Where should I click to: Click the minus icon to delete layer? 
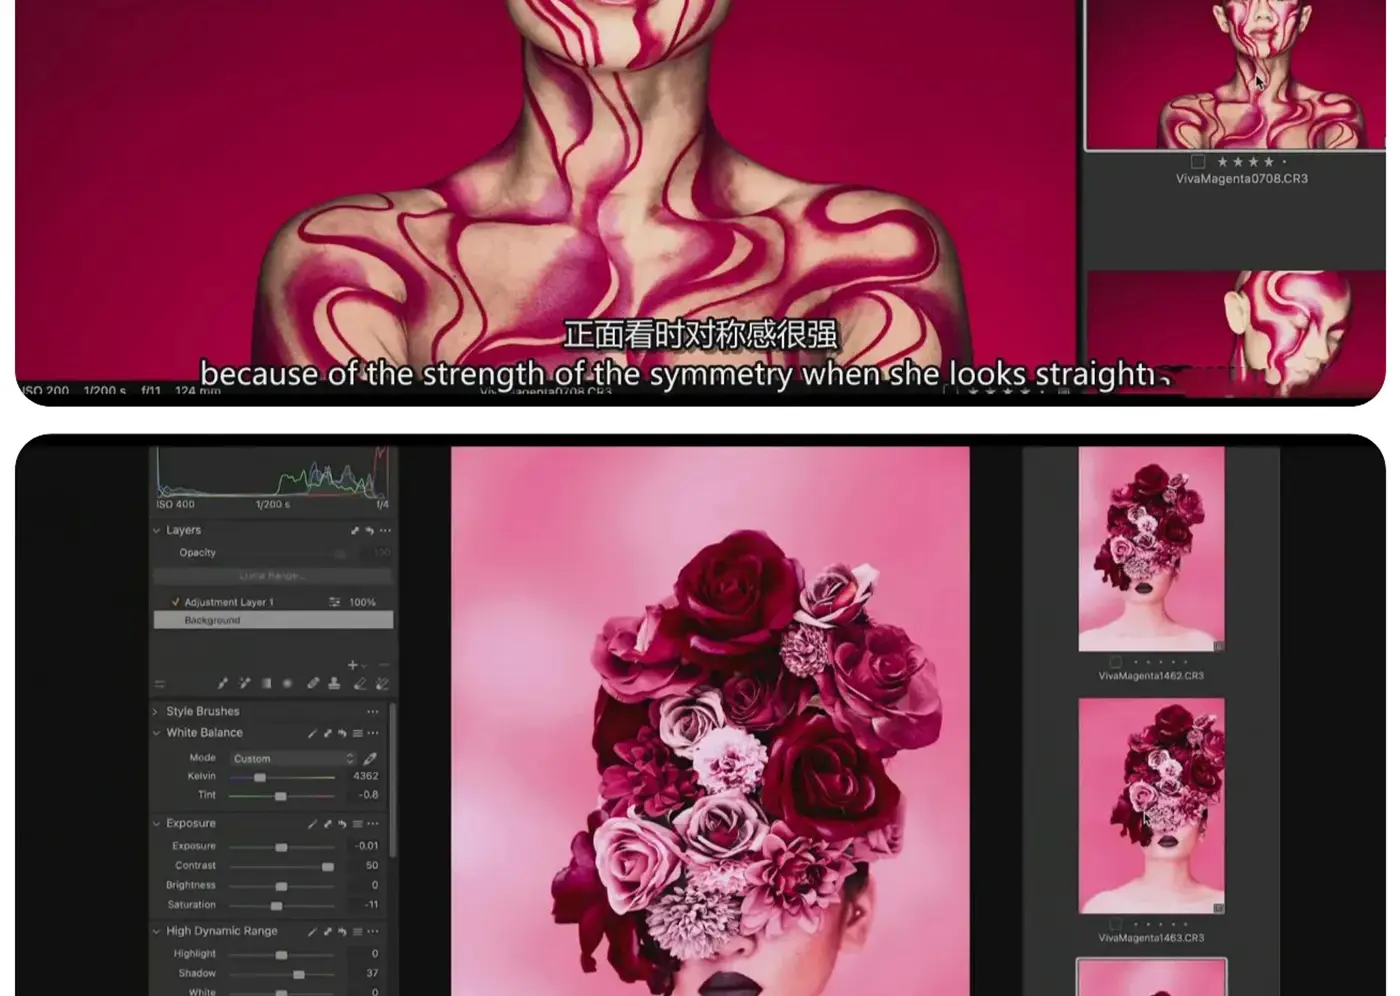coord(383,664)
